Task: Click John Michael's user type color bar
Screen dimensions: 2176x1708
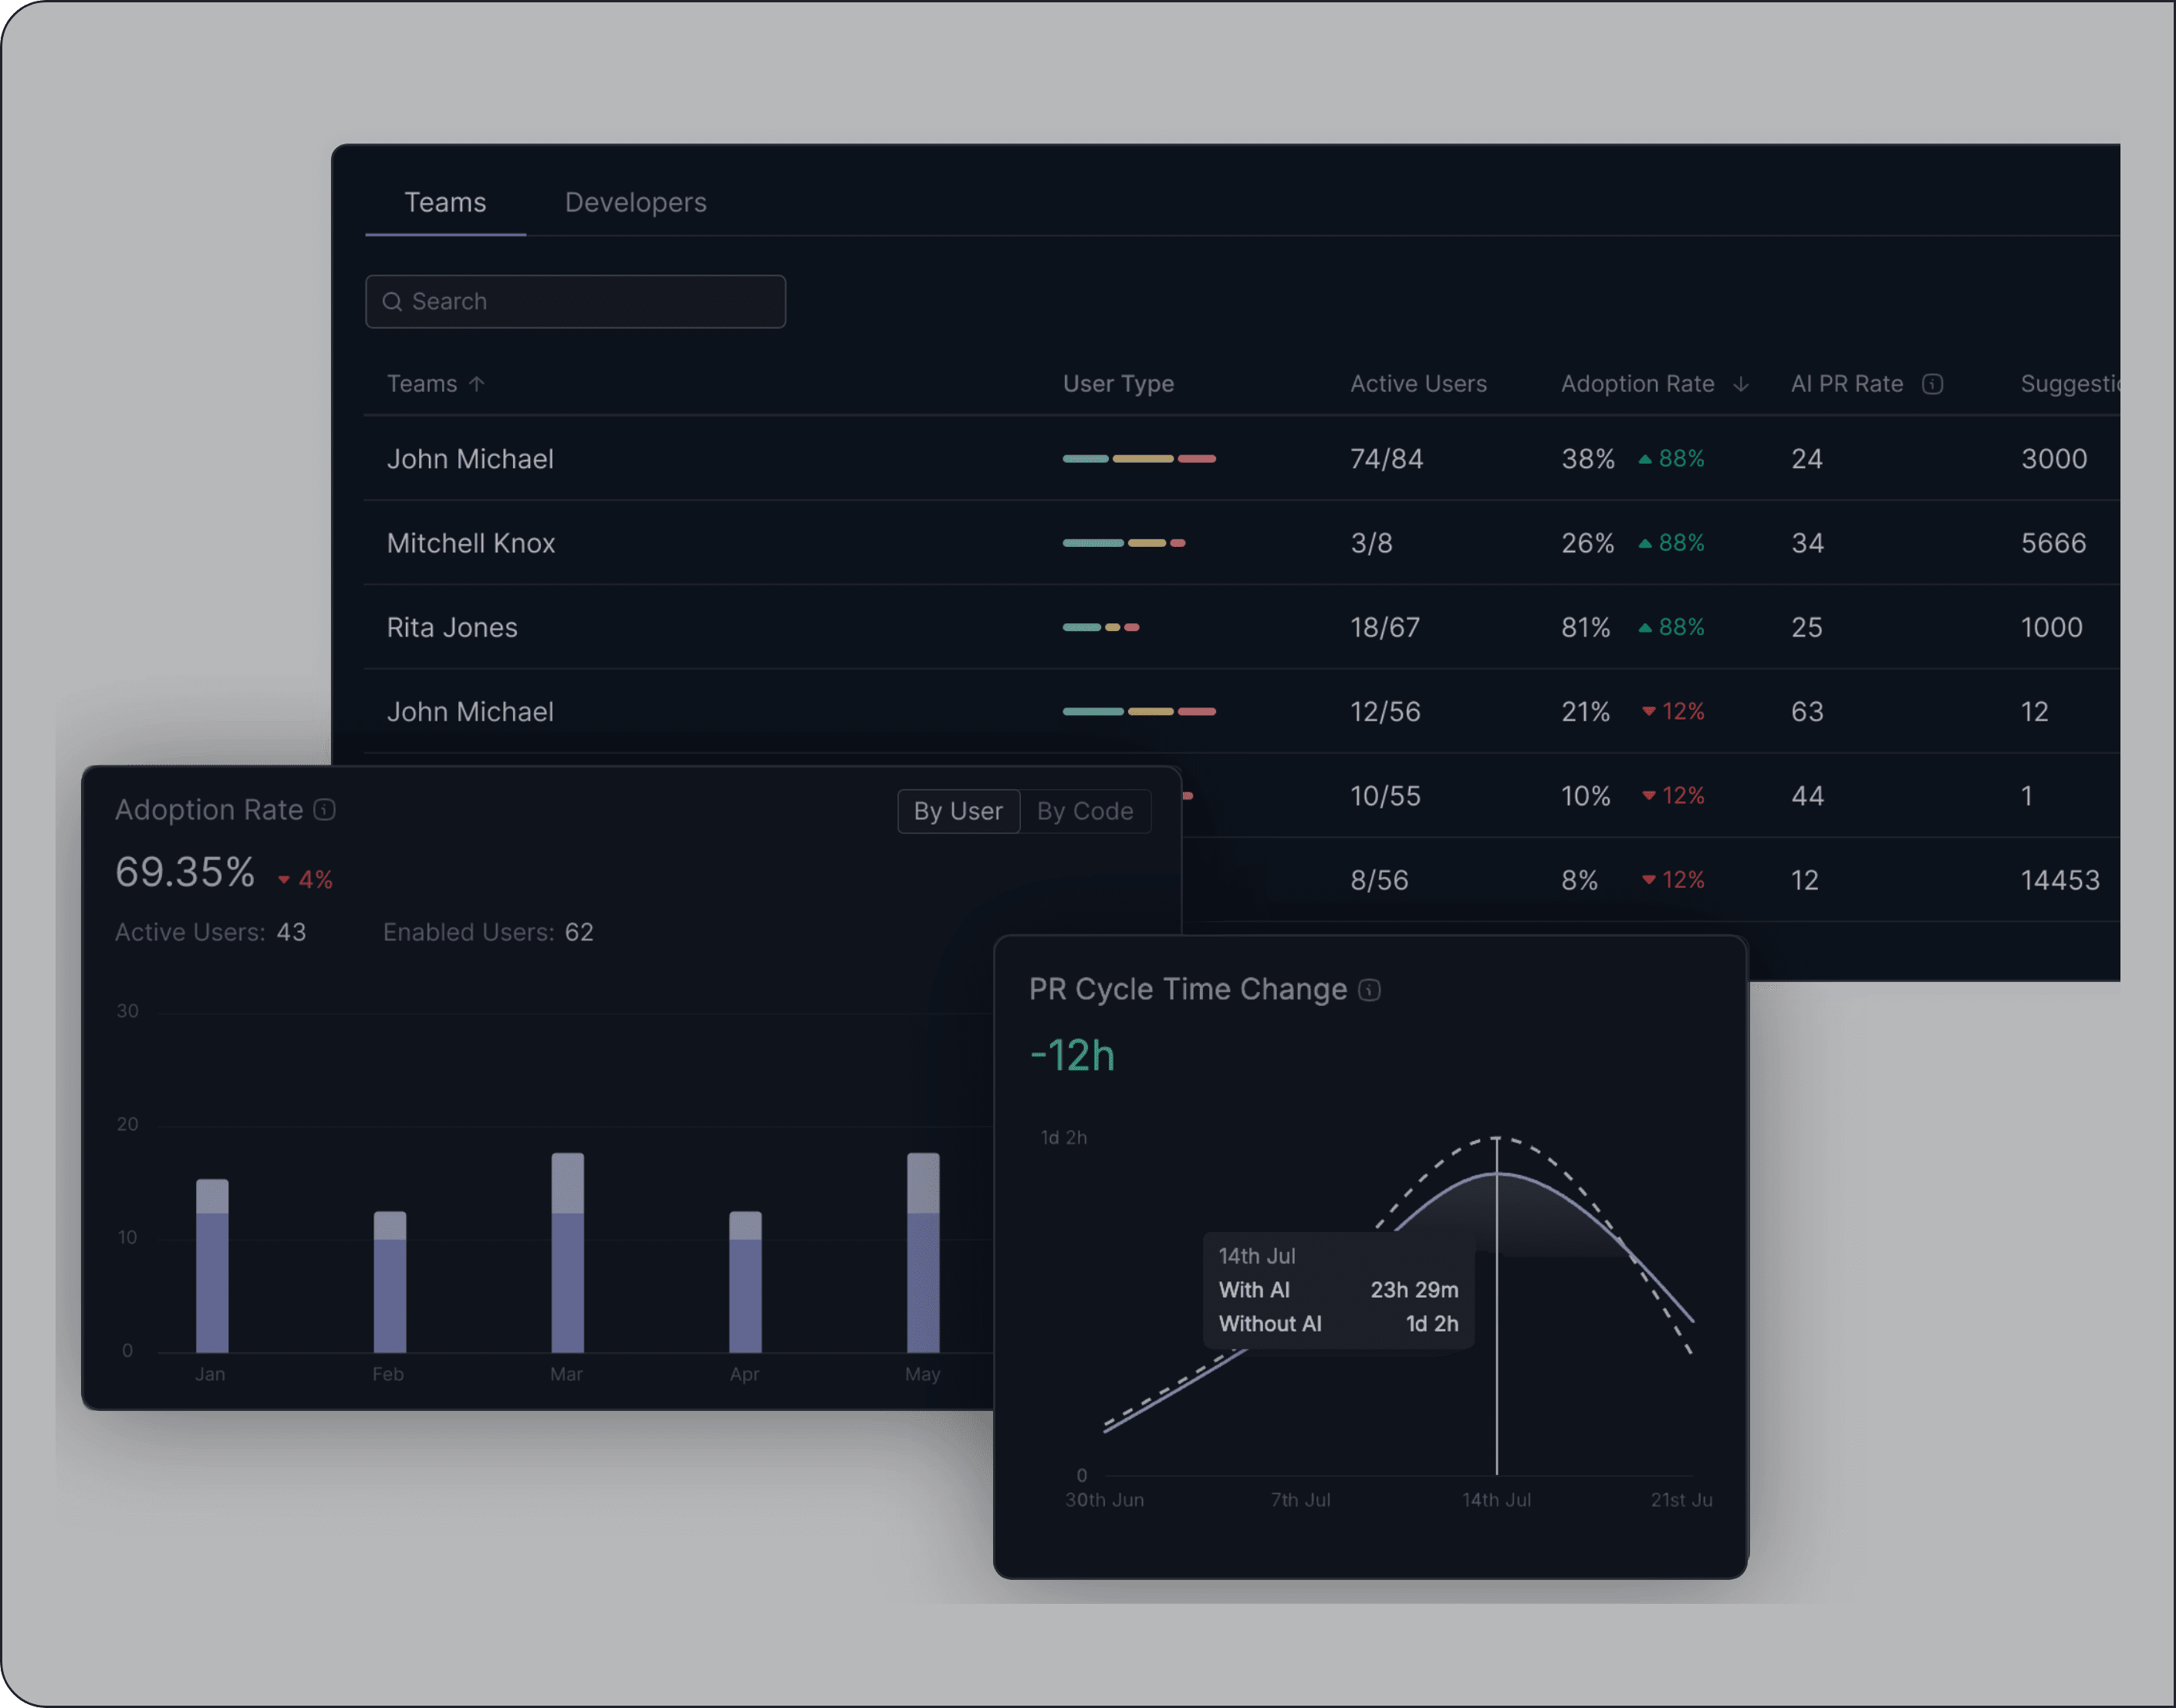Action: pos(1139,459)
